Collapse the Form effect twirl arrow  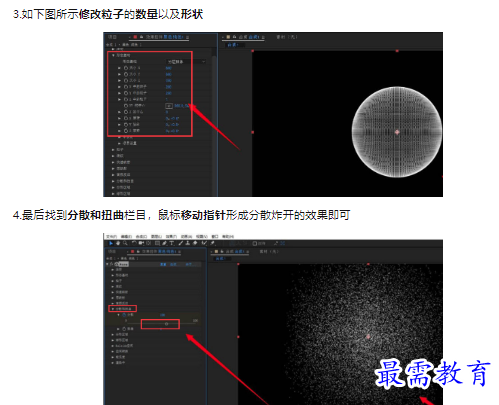click(x=107, y=264)
